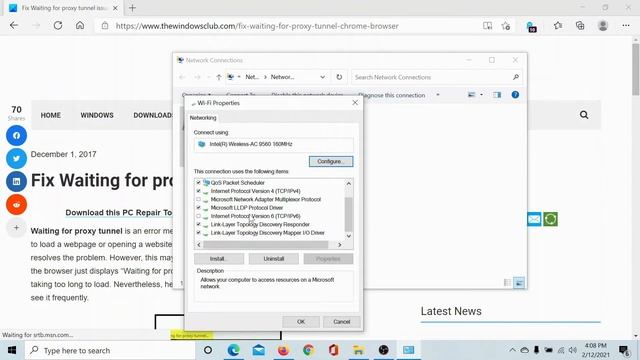Open Chrome from taskbar

click(308, 350)
